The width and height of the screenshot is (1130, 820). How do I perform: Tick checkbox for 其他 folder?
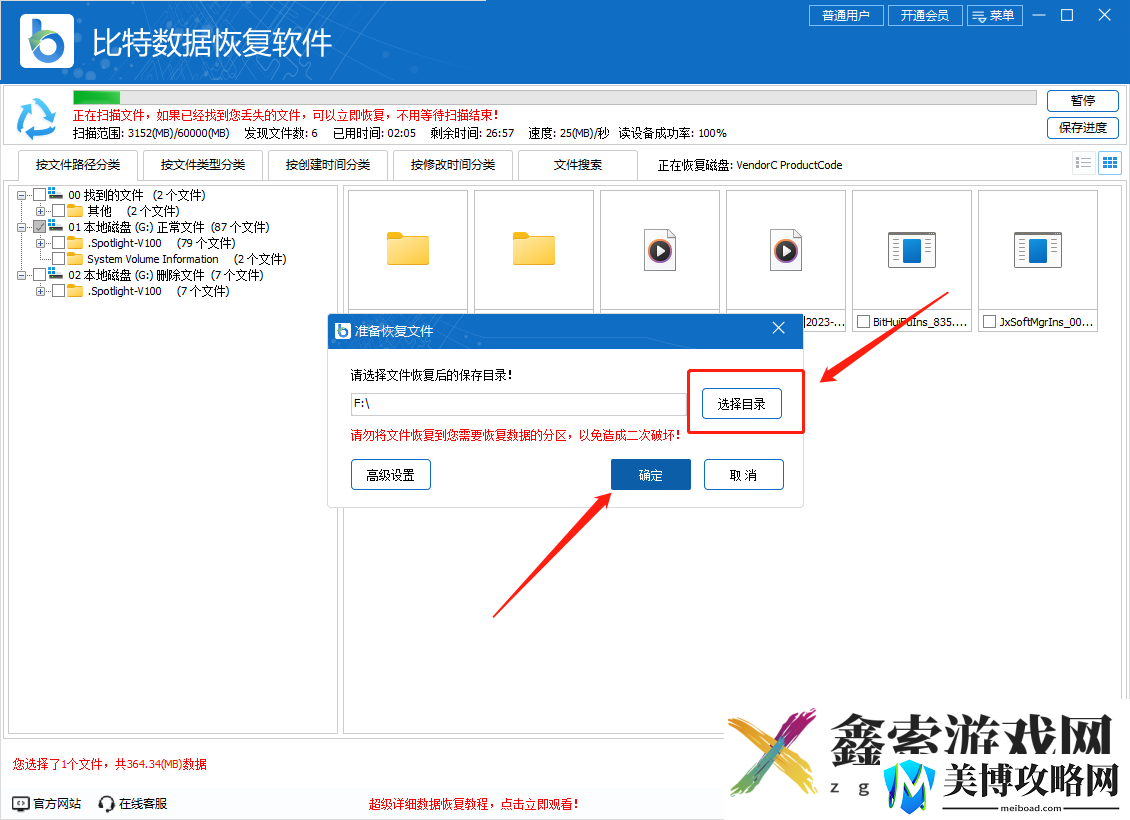pos(58,210)
